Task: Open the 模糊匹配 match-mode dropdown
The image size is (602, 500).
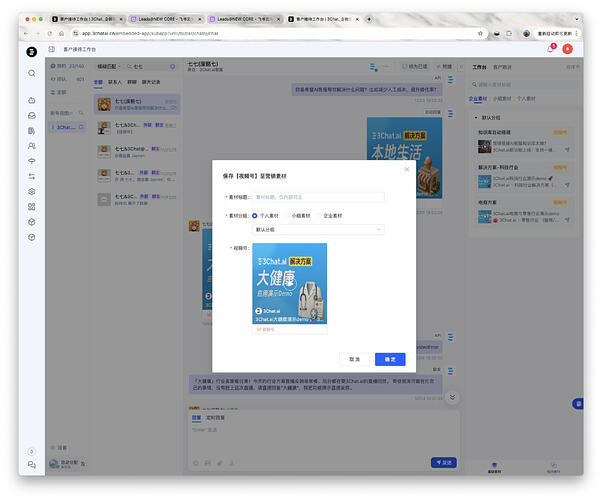Action: 108,66
